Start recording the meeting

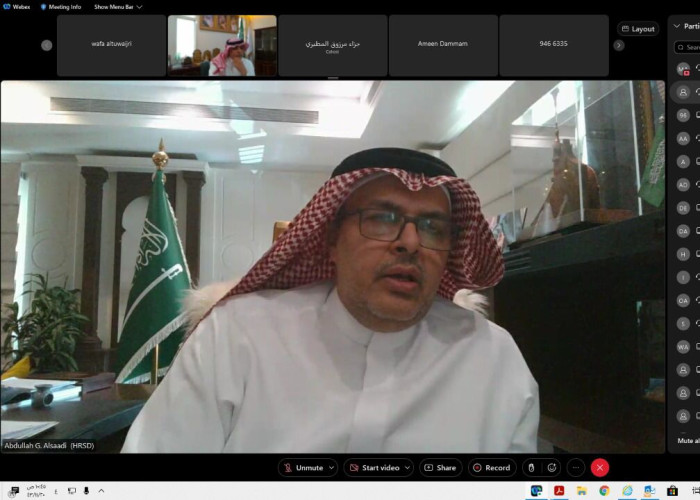491,467
